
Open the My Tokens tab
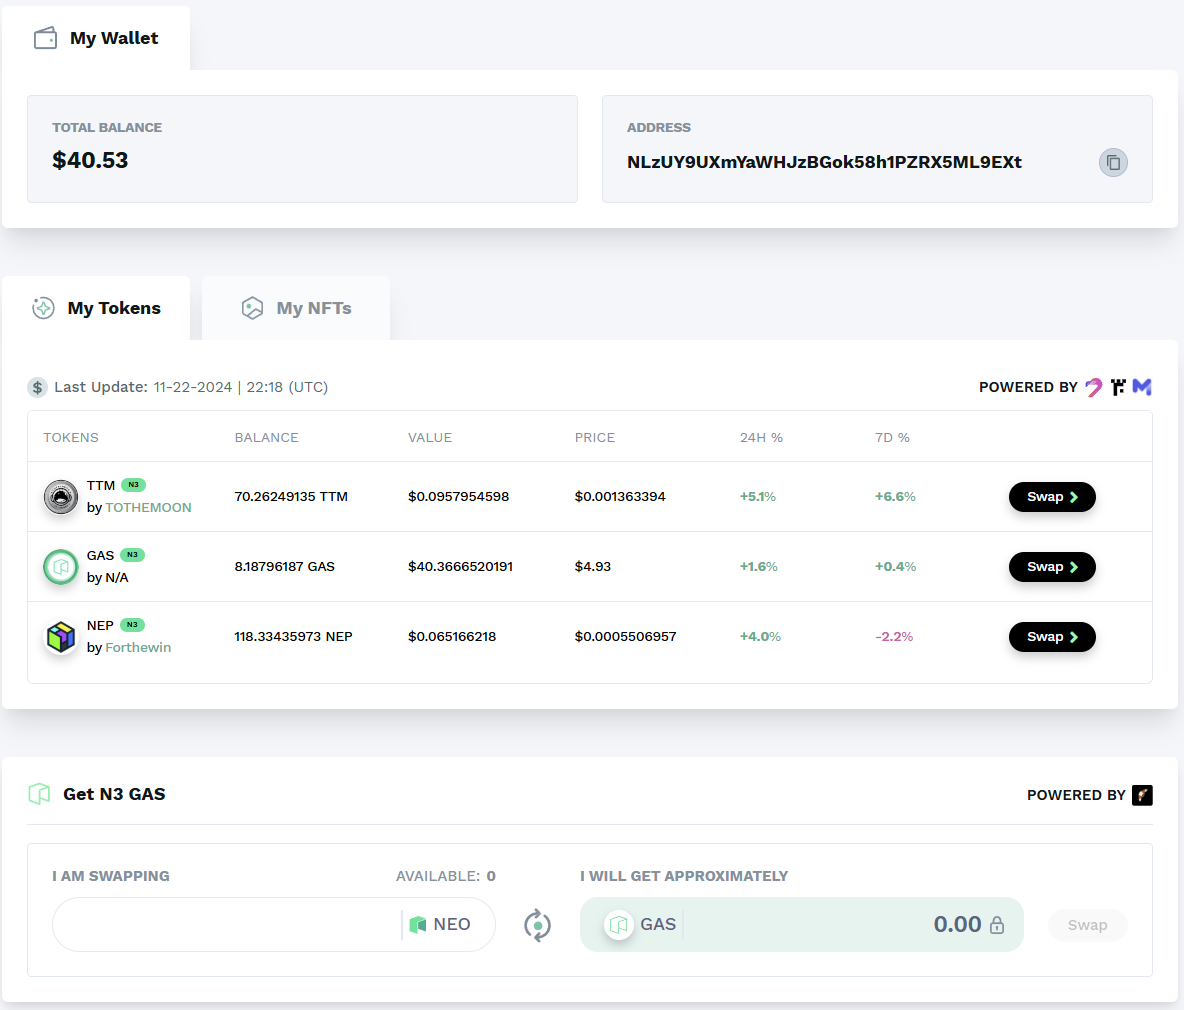(97, 308)
